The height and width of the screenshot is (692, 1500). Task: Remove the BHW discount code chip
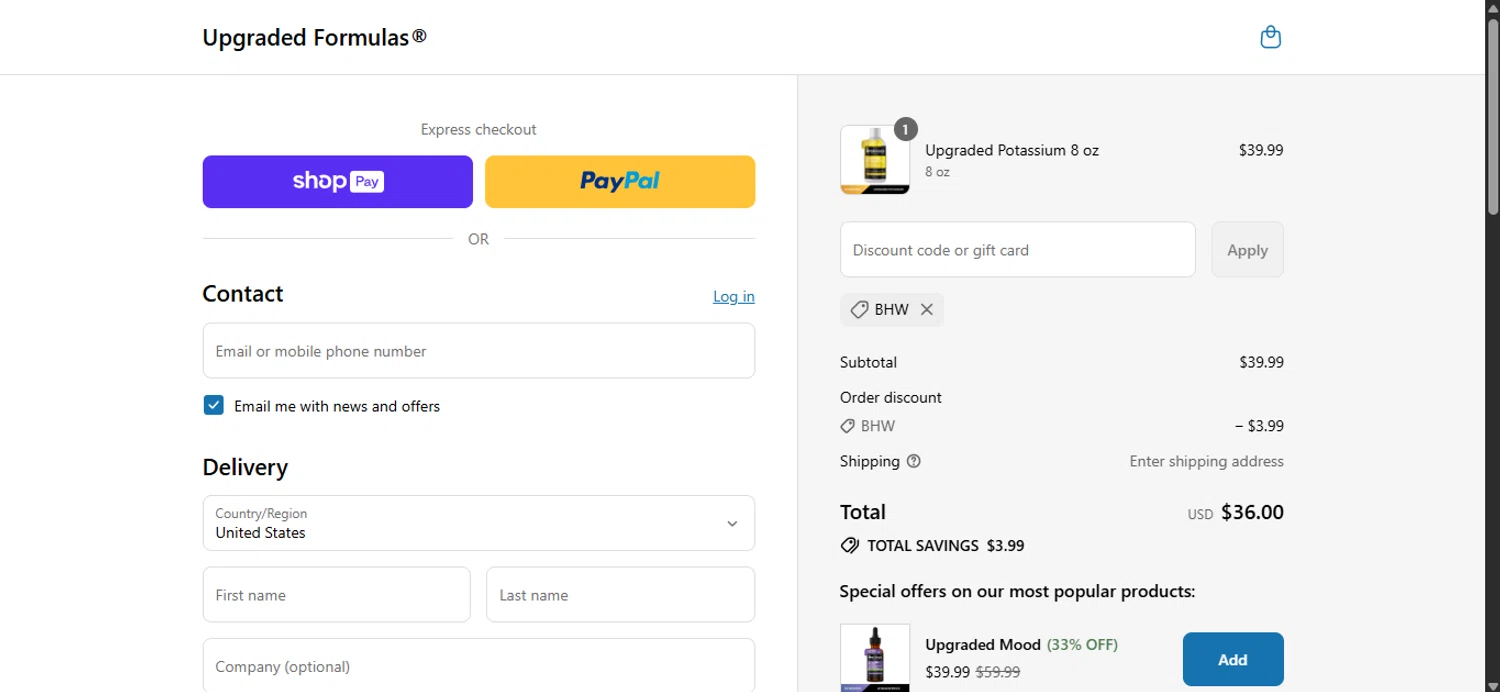tap(926, 310)
